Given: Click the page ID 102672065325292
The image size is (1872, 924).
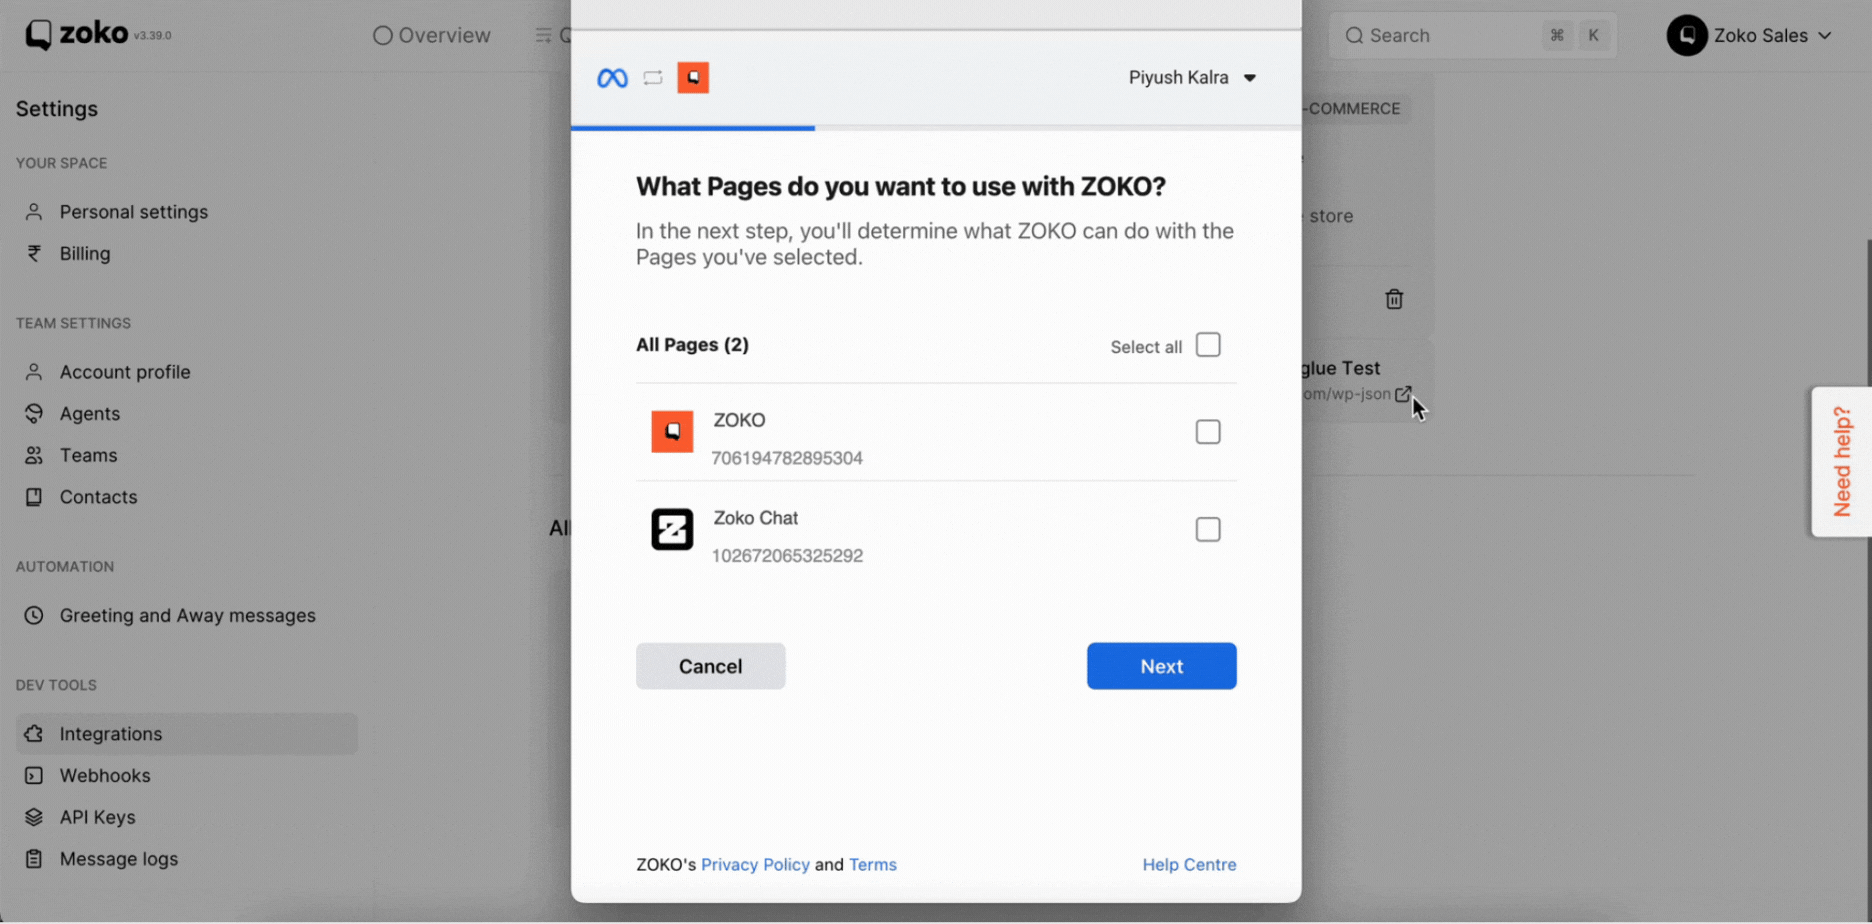Looking at the screenshot, I should [x=787, y=556].
